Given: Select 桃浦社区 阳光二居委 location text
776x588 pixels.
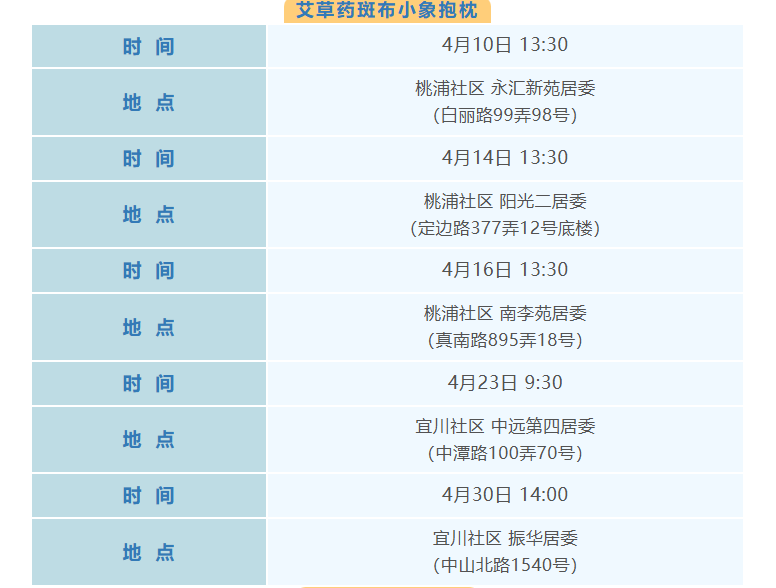Looking at the screenshot, I should [504, 202].
